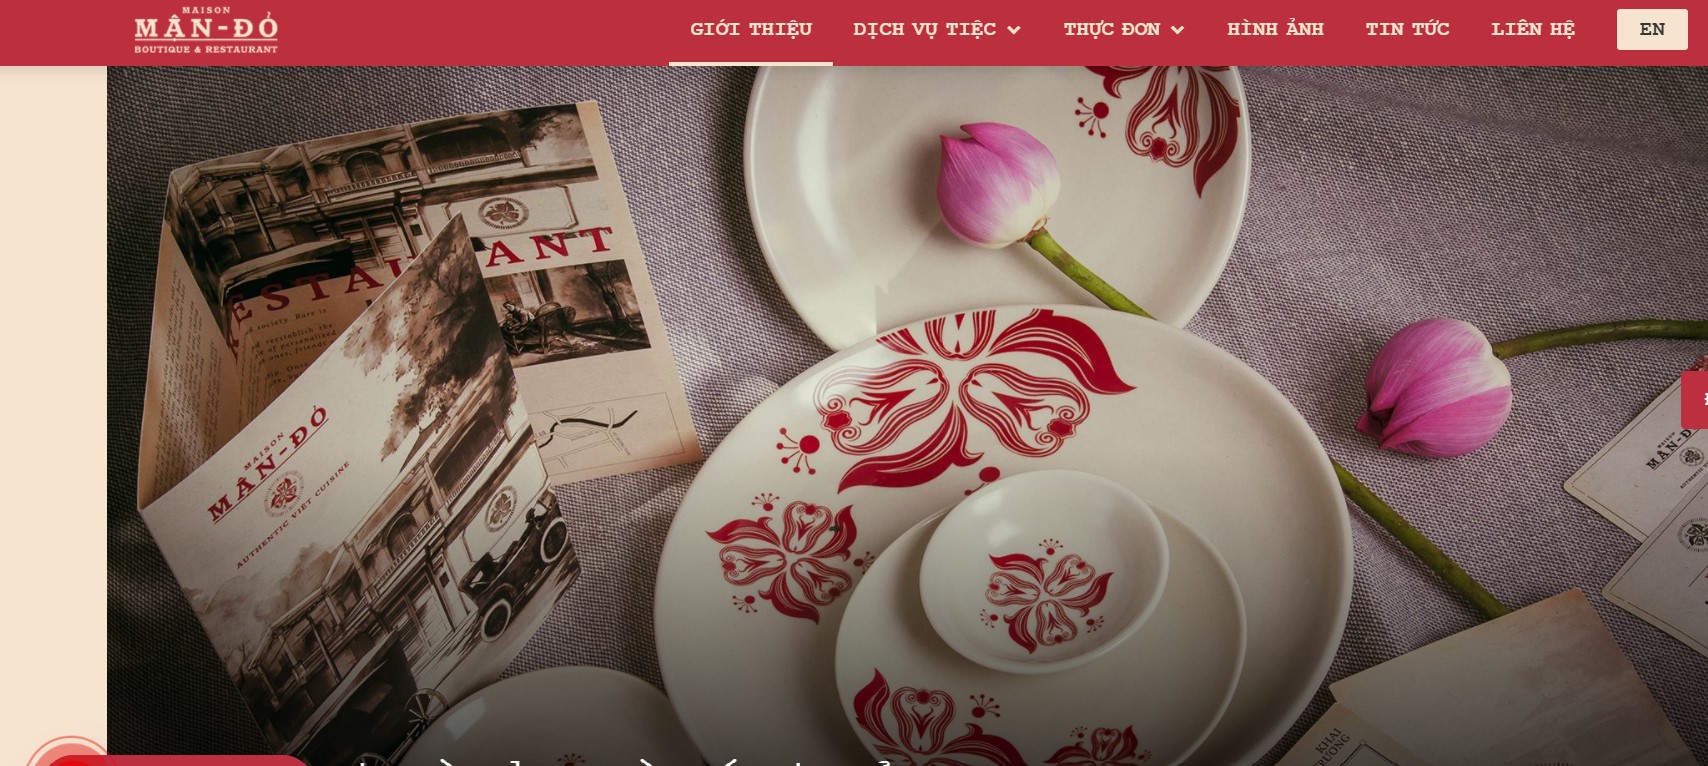1708x766 pixels.
Task: Click the pulsing red circle call icon
Action: 70,754
